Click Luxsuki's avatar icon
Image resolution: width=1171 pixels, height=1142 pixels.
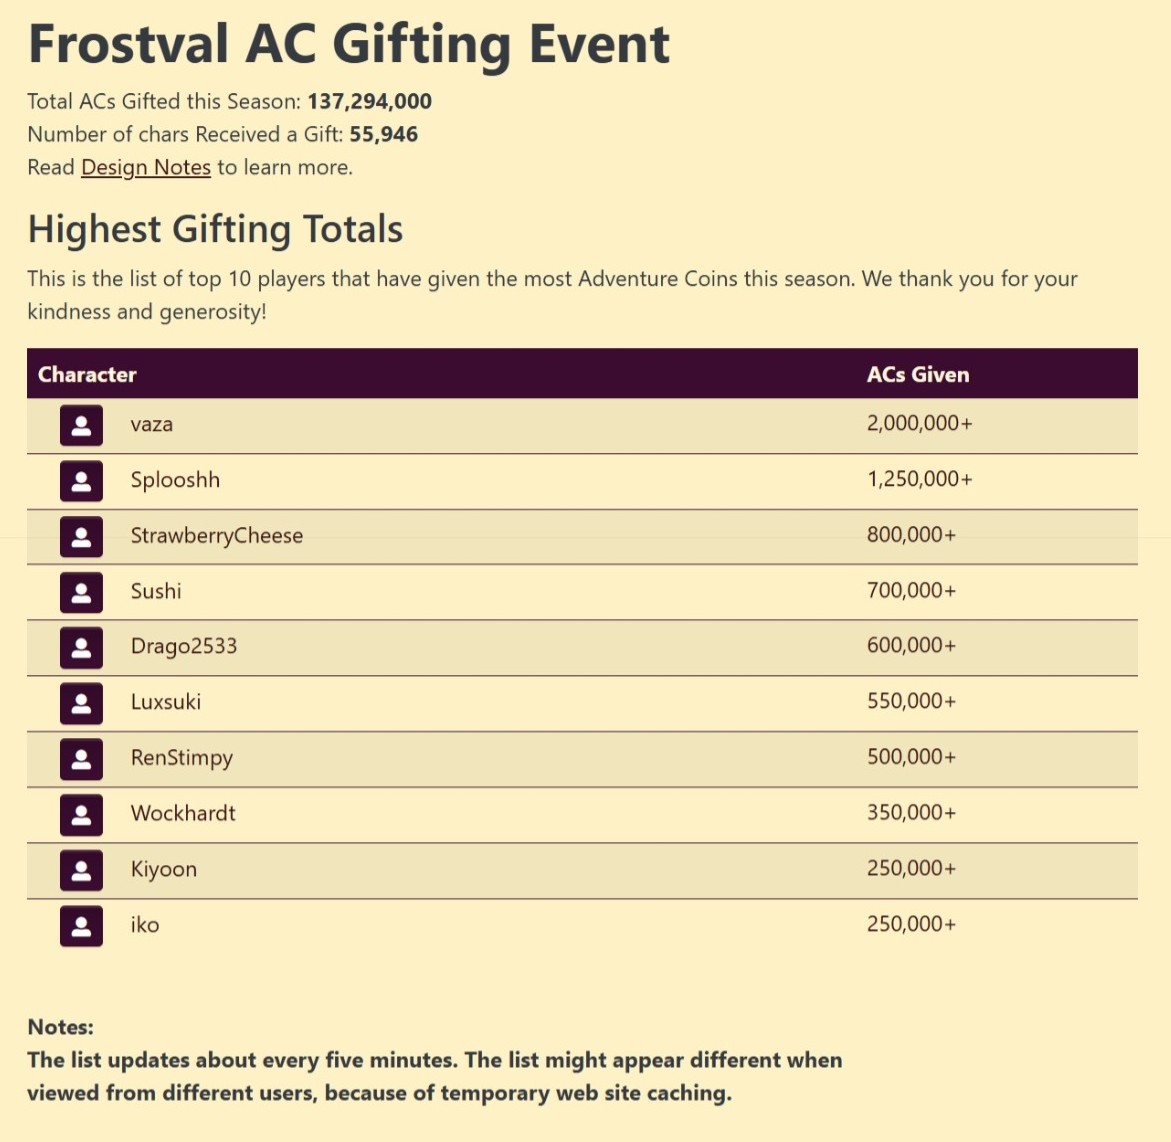[x=82, y=703]
